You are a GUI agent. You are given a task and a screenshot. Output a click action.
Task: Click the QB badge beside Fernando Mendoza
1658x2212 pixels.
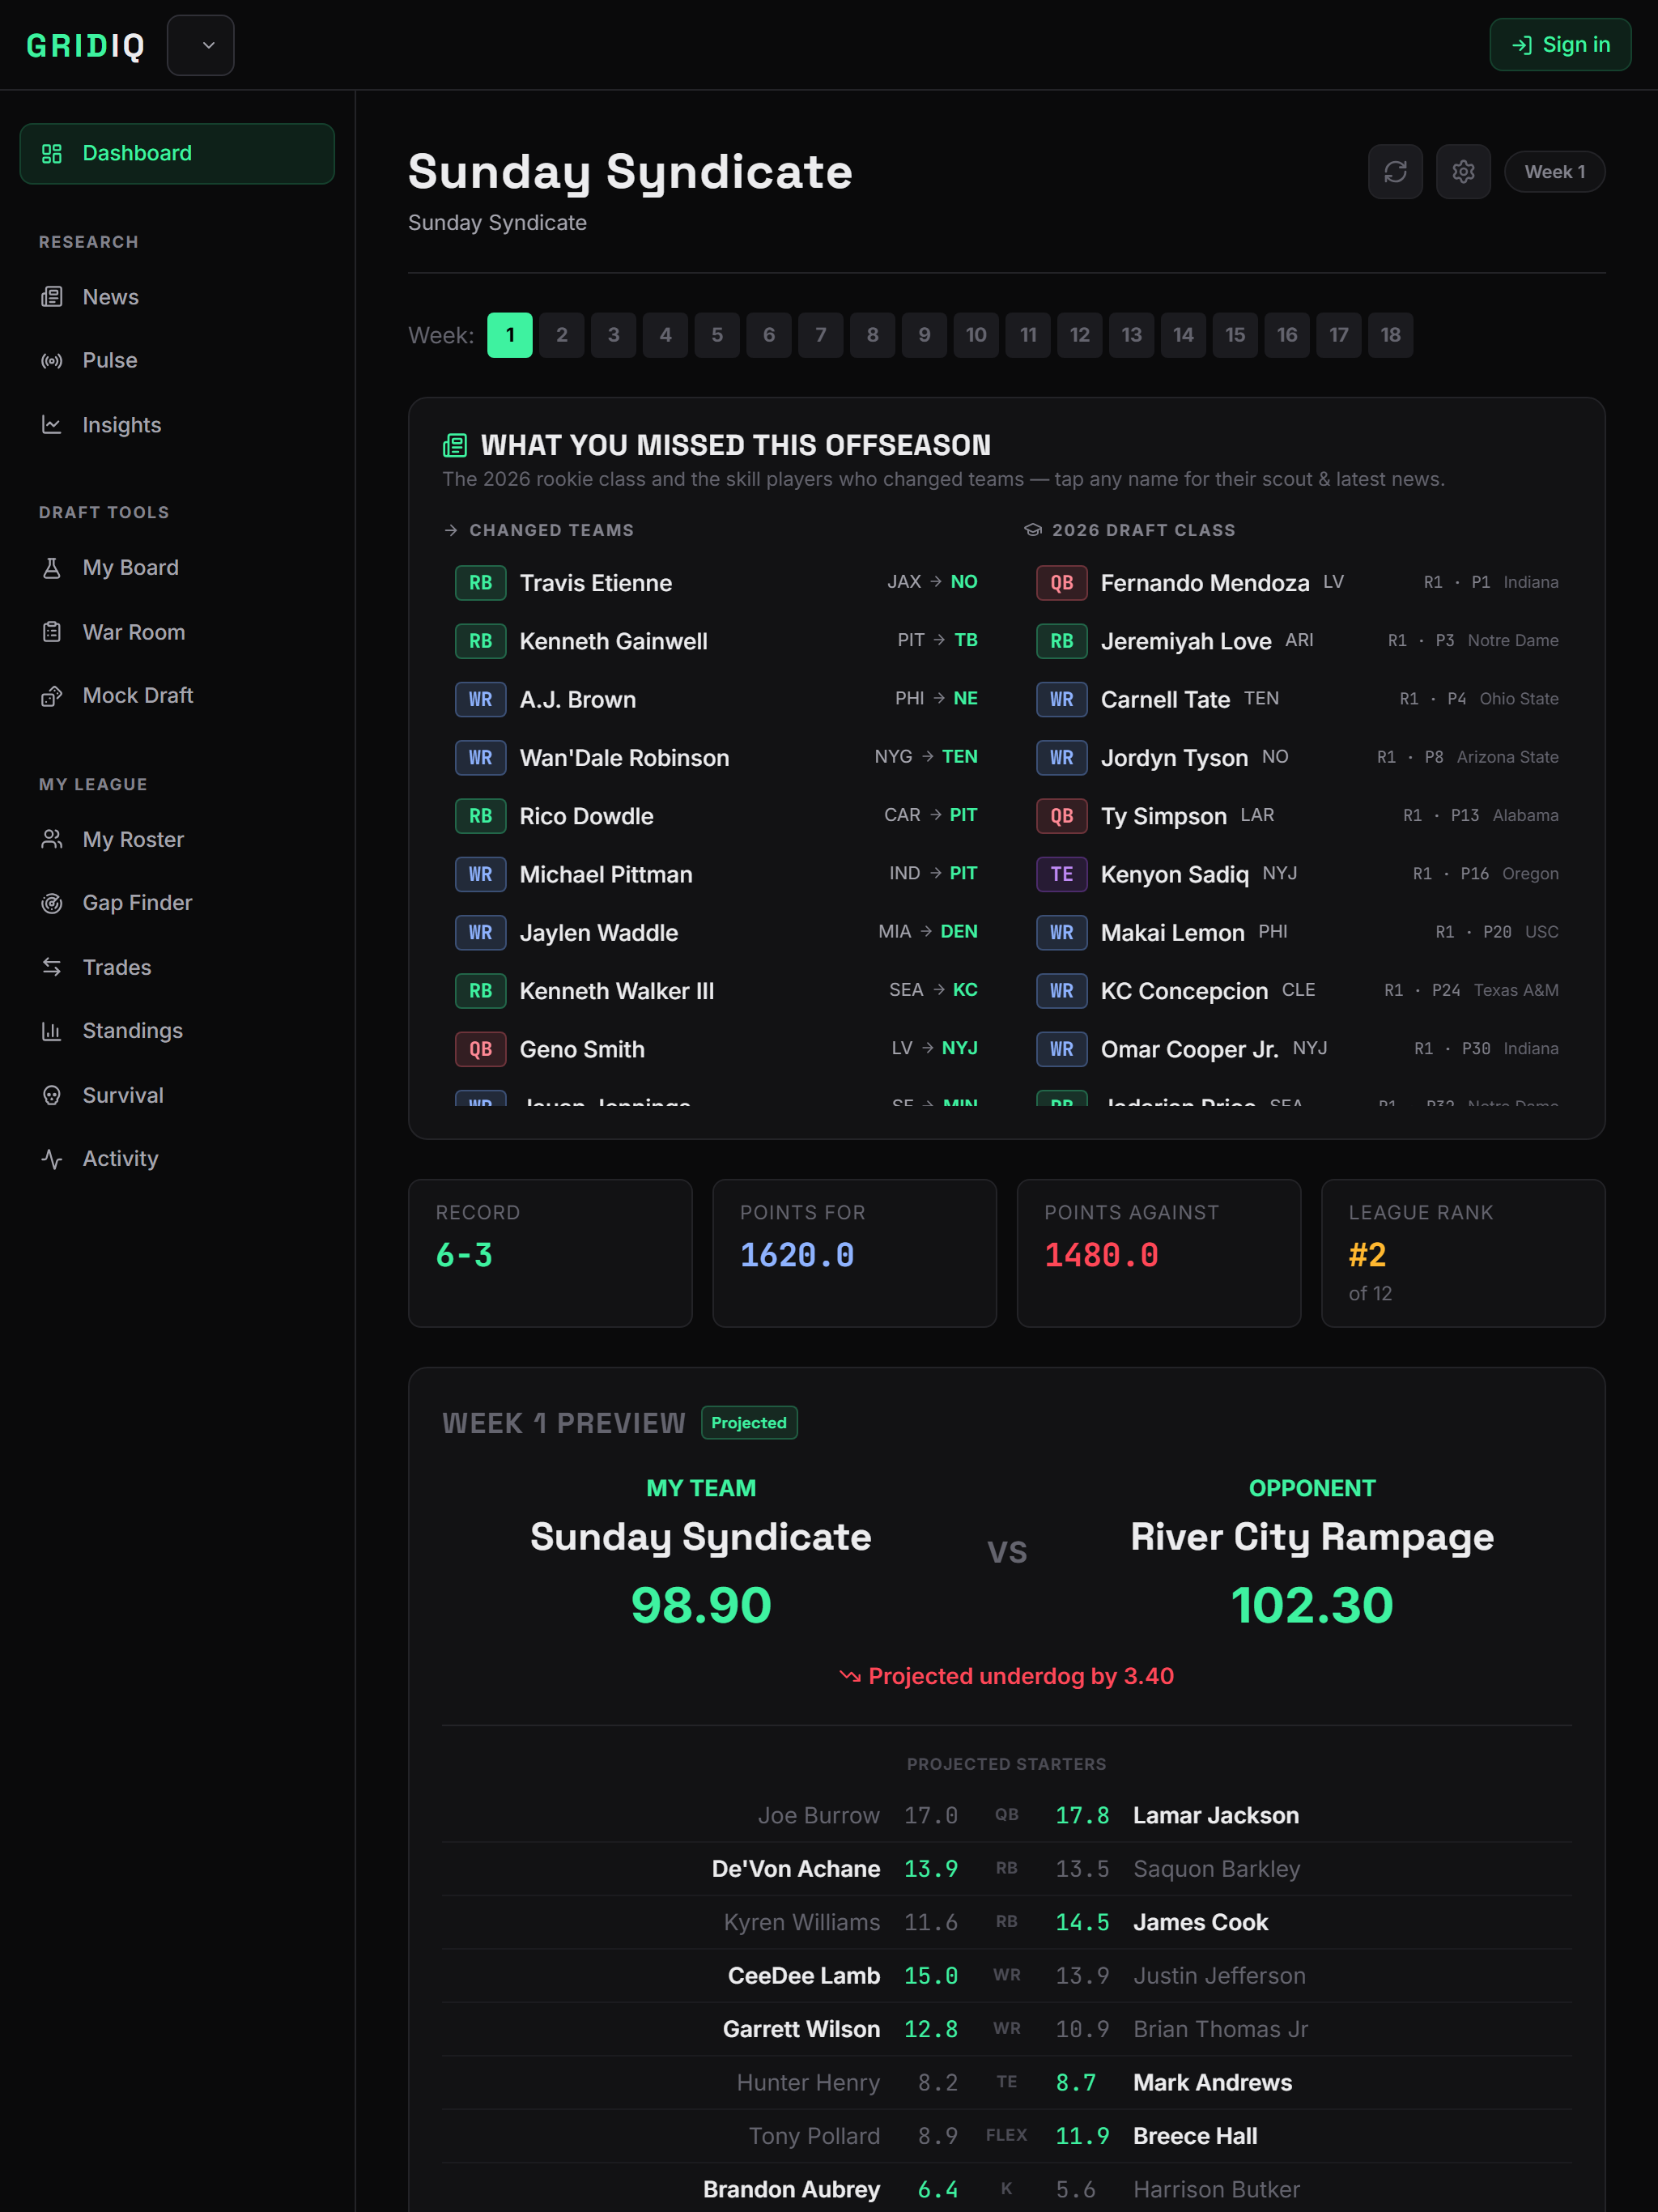tap(1061, 583)
